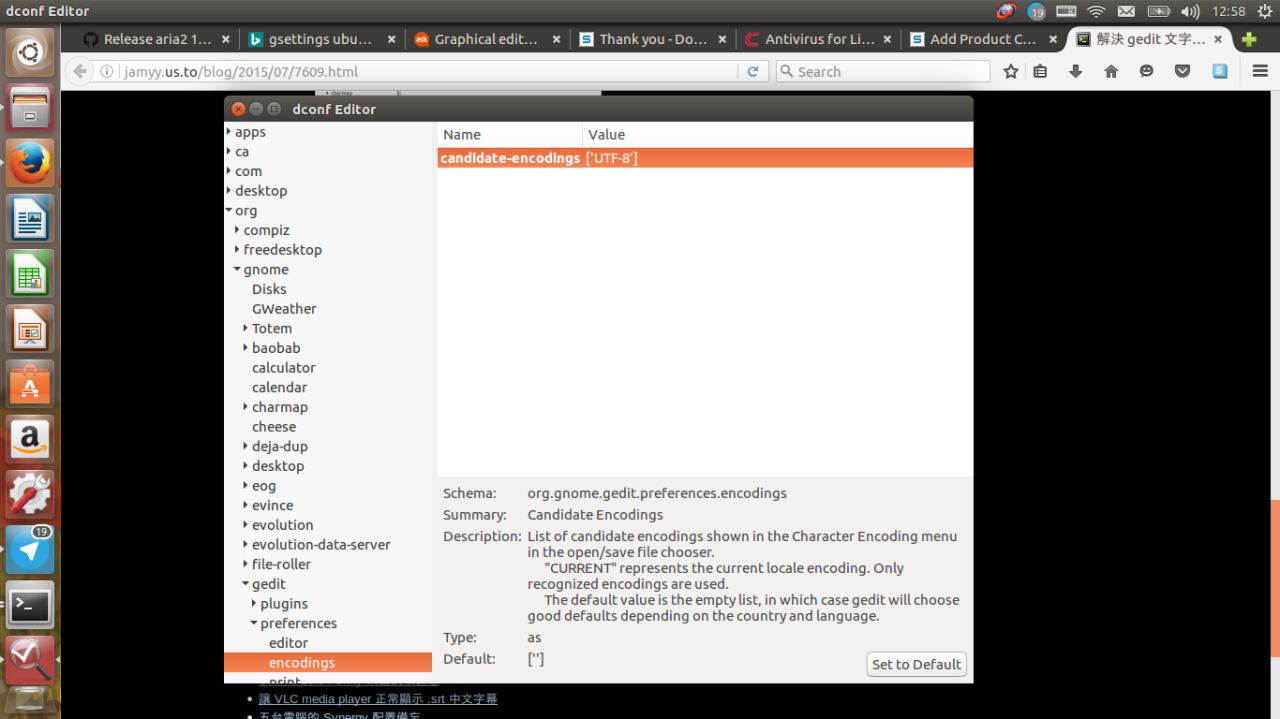This screenshot has height=719, width=1280.
Task: Launch LibreOffice Writer from the dock
Action: [30, 218]
